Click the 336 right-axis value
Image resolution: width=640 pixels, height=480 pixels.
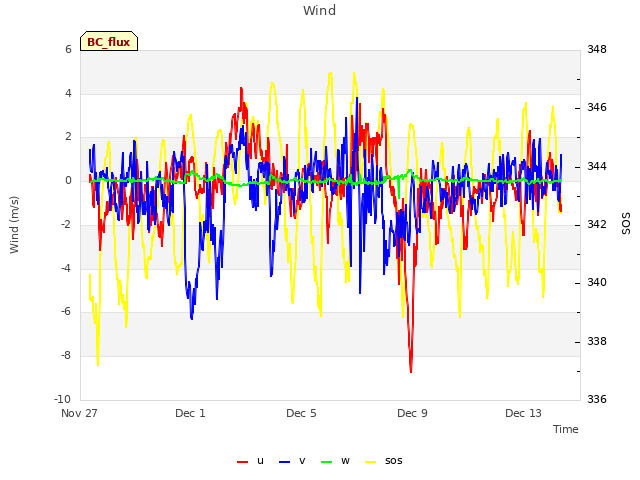[597, 399]
